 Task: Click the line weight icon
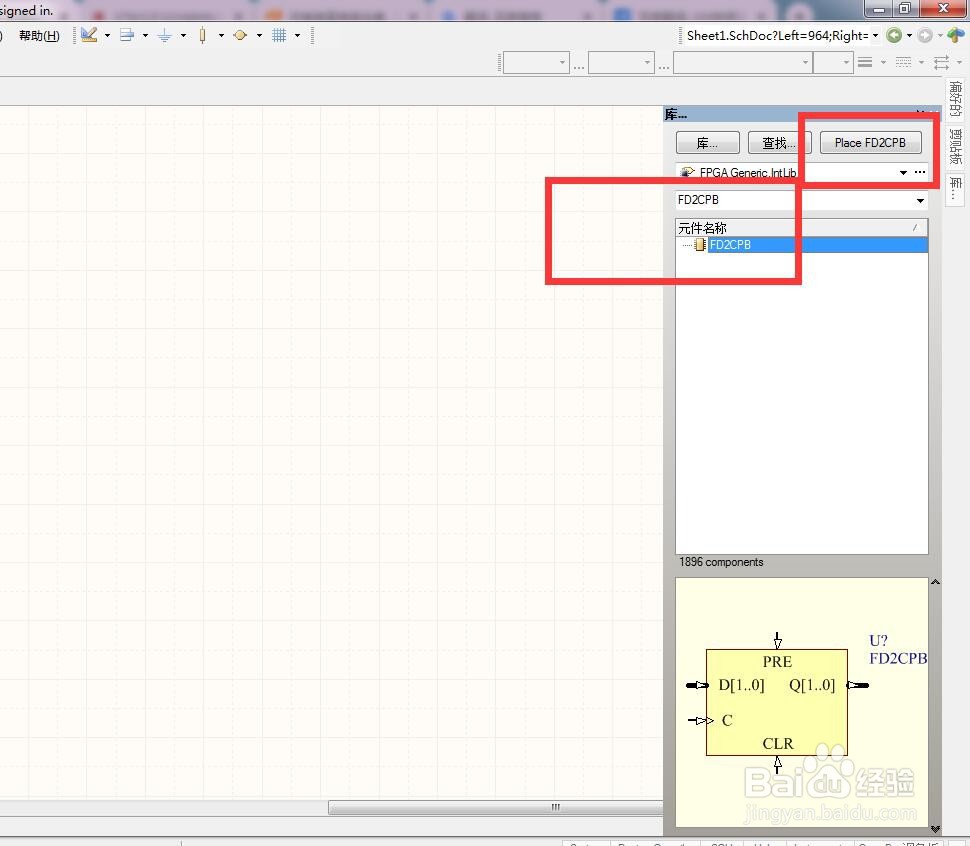coord(865,62)
